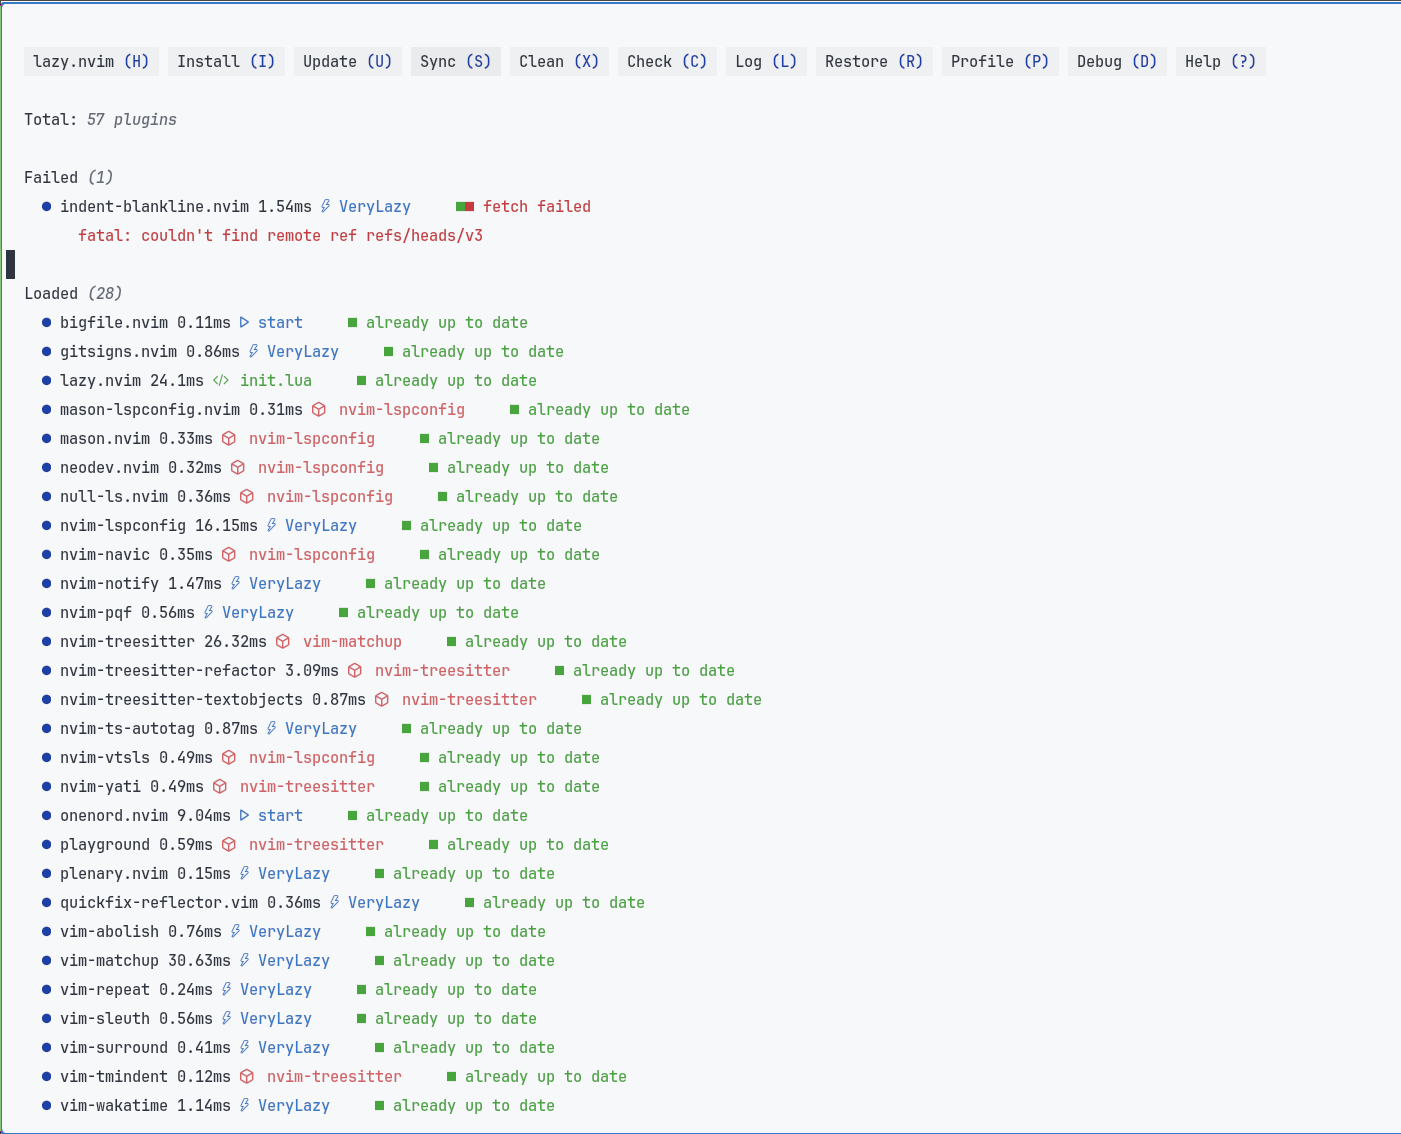Click the package icon on nvim-treesitter-textobjects row
1401x1134 pixels.
[382, 699]
